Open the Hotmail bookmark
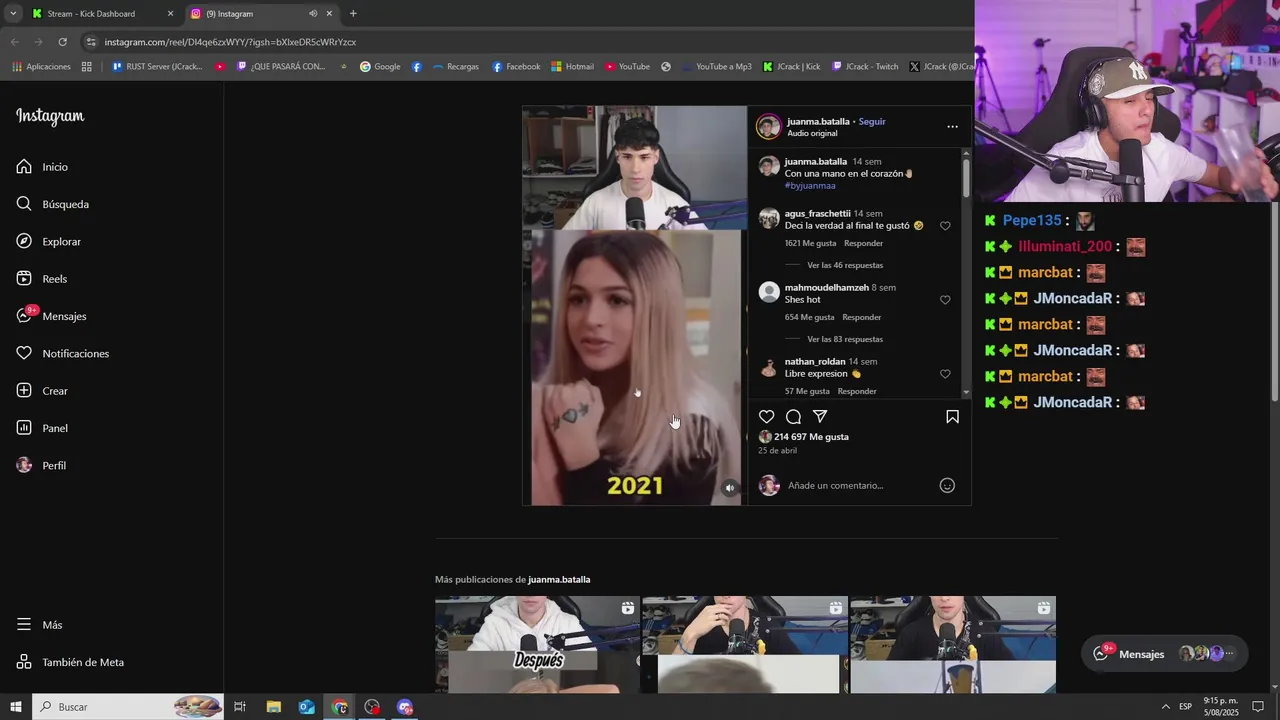 (572, 67)
